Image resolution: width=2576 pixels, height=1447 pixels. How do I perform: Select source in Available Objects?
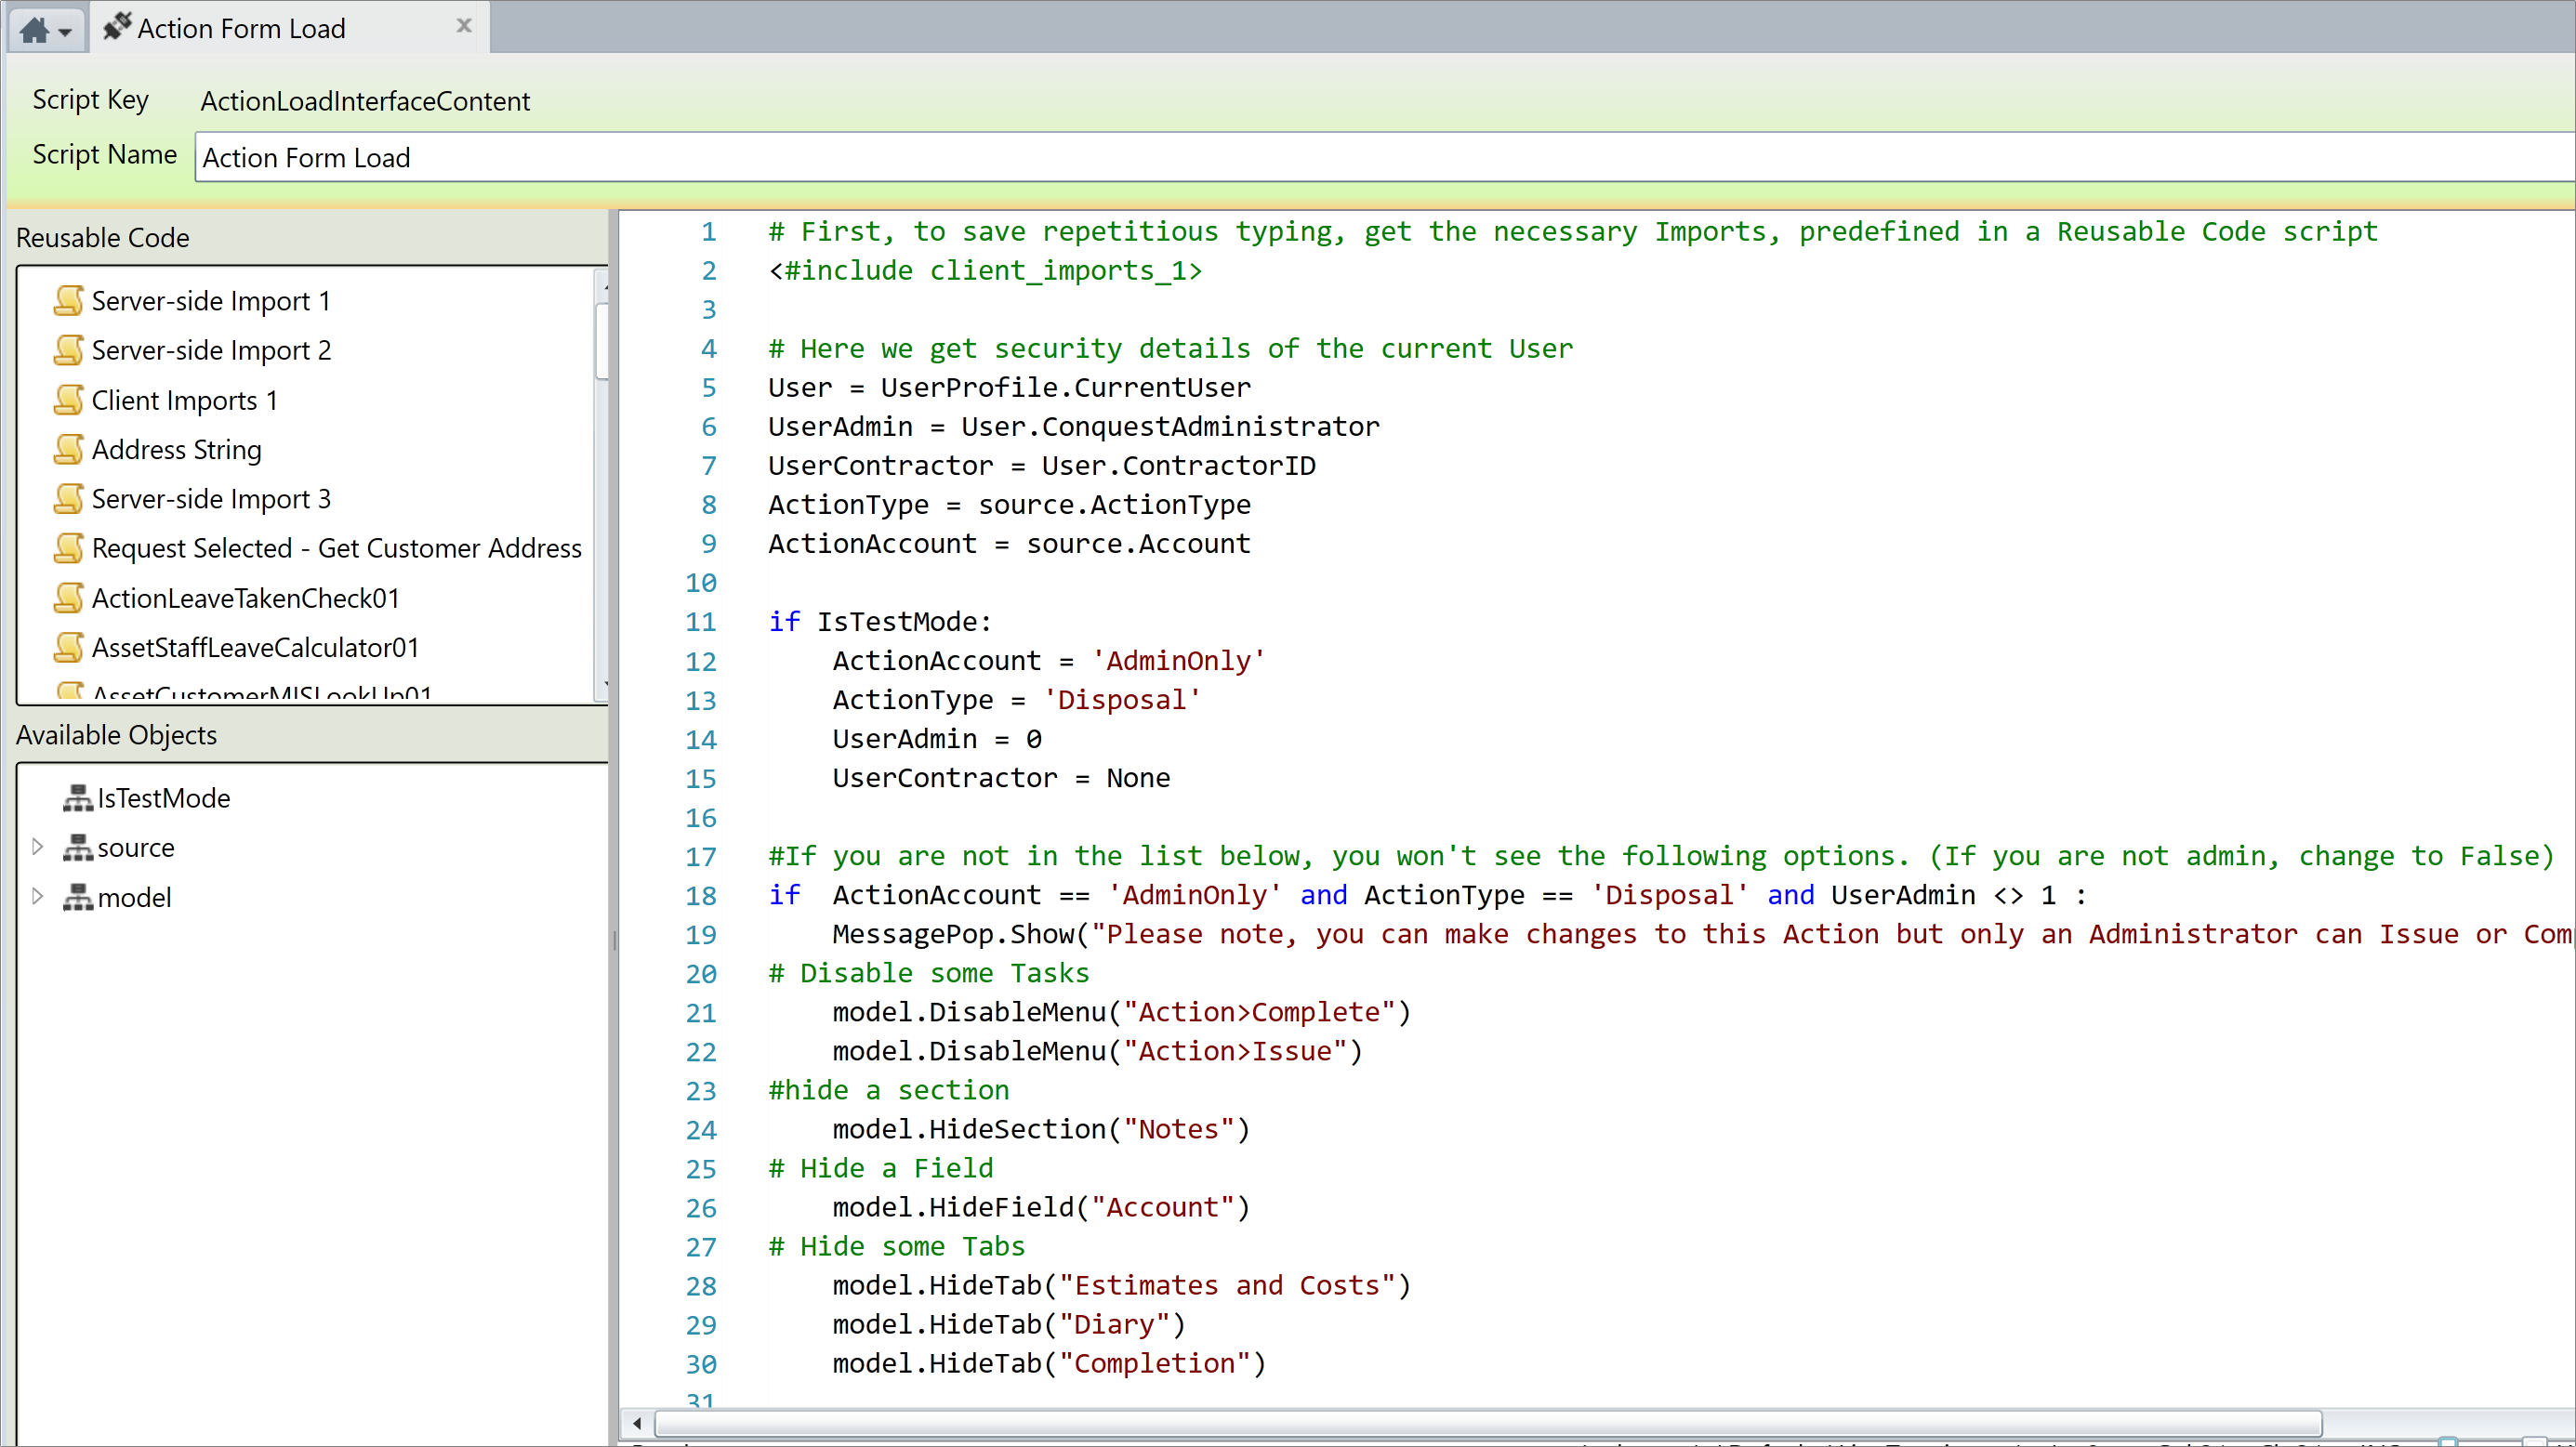(x=136, y=848)
